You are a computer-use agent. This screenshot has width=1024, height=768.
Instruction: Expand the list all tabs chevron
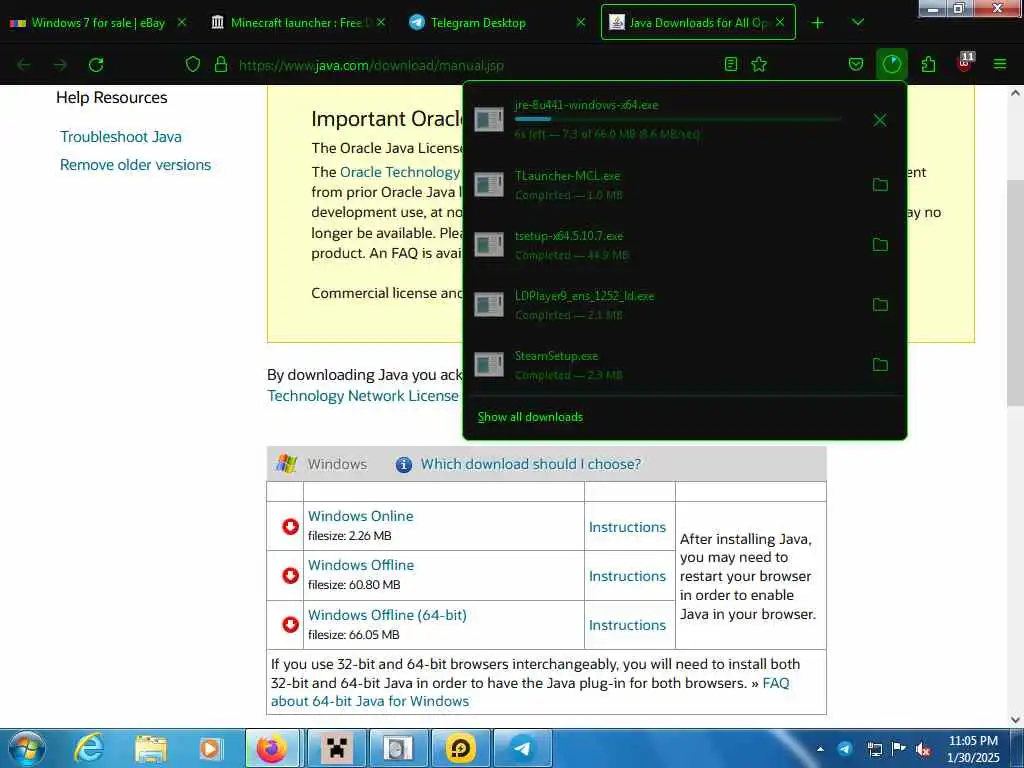(x=858, y=23)
